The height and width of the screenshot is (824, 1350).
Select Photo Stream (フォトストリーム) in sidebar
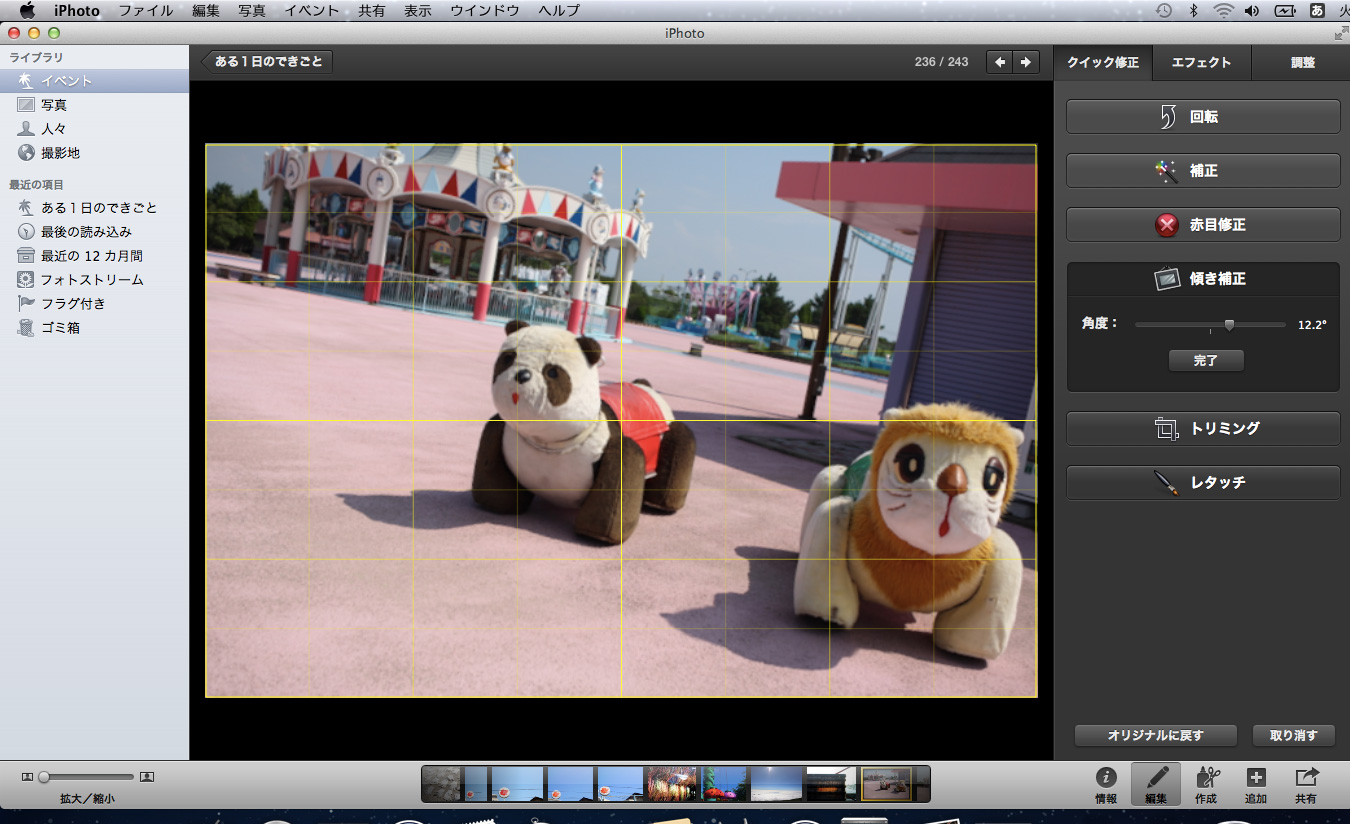click(92, 280)
